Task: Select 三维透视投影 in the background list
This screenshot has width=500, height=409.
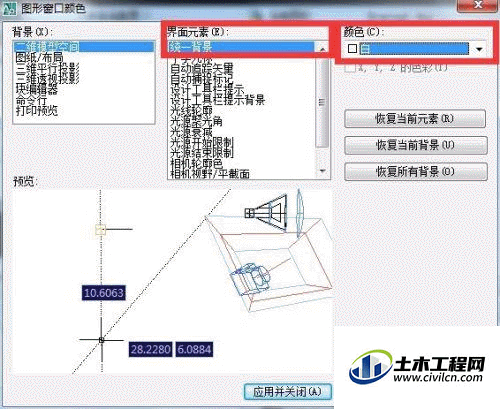Action: point(84,78)
